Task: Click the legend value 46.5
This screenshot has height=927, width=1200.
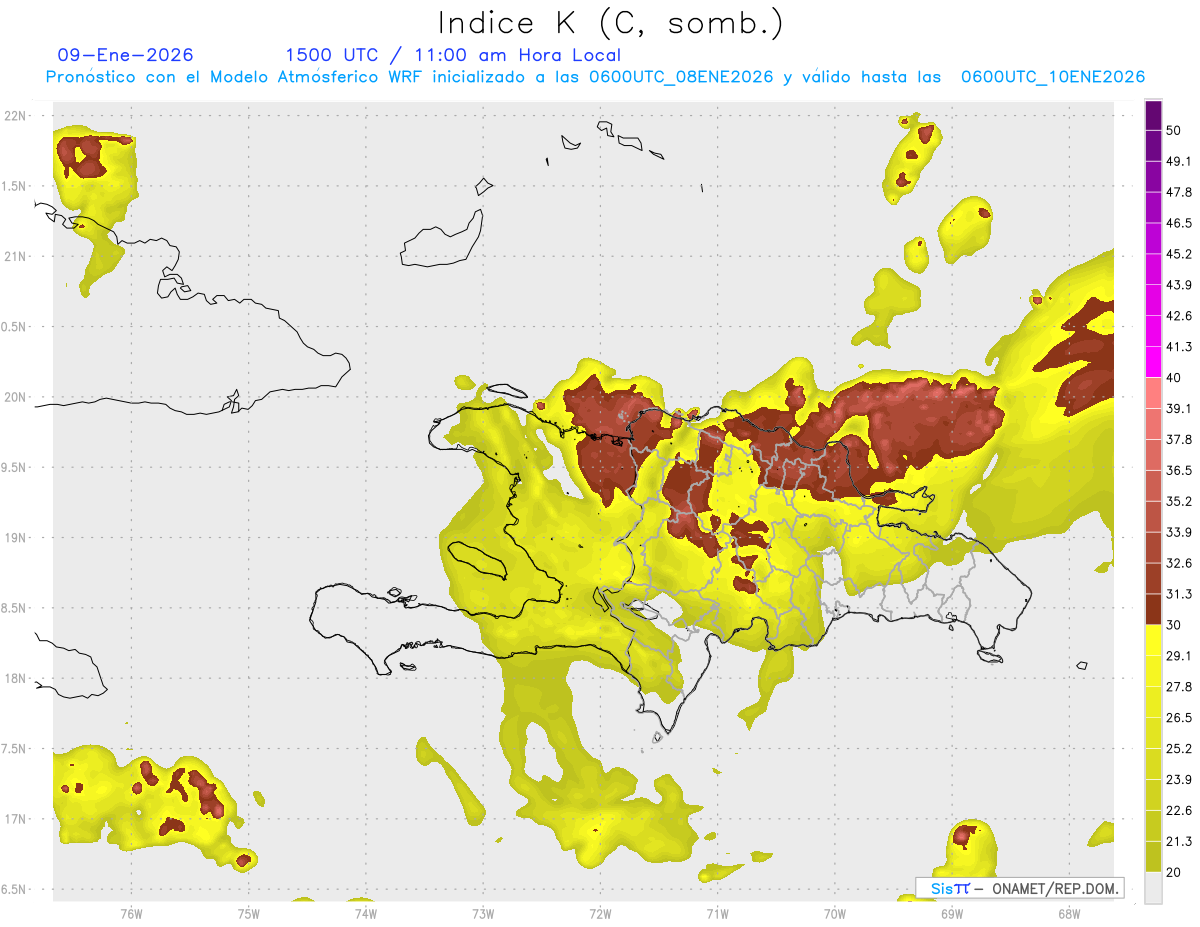Action: click(x=1179, y=223)
